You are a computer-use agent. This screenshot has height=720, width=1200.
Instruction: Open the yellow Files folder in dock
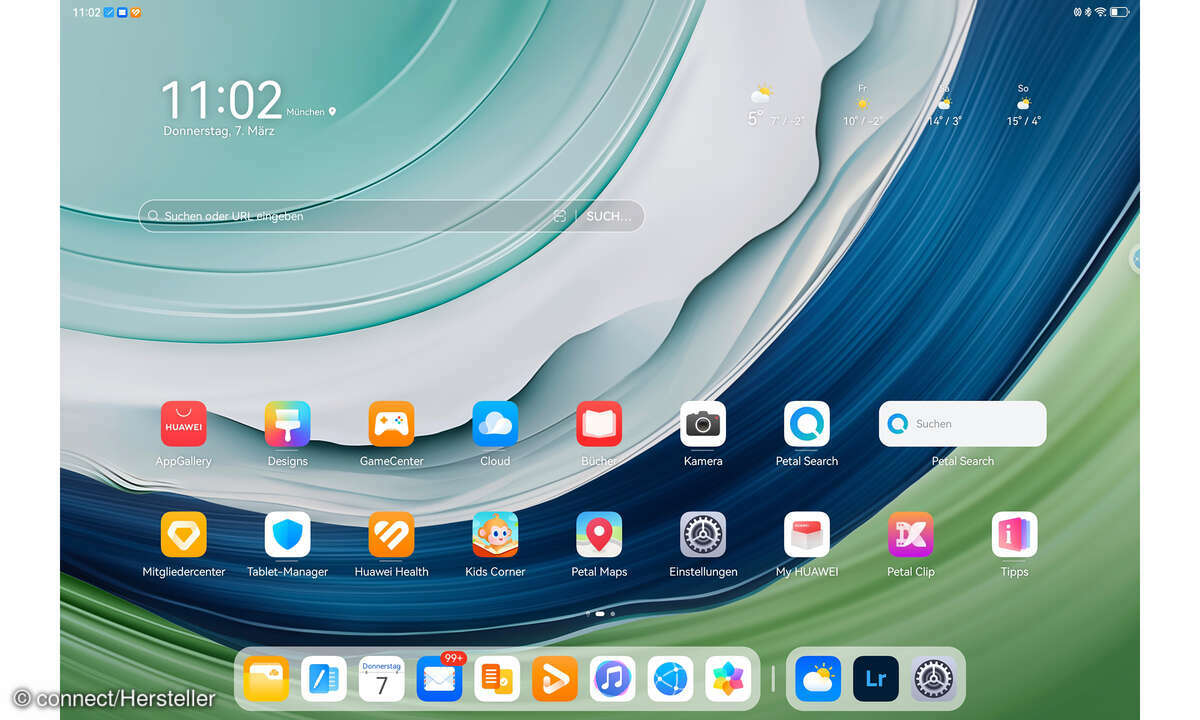click(266, 679)
